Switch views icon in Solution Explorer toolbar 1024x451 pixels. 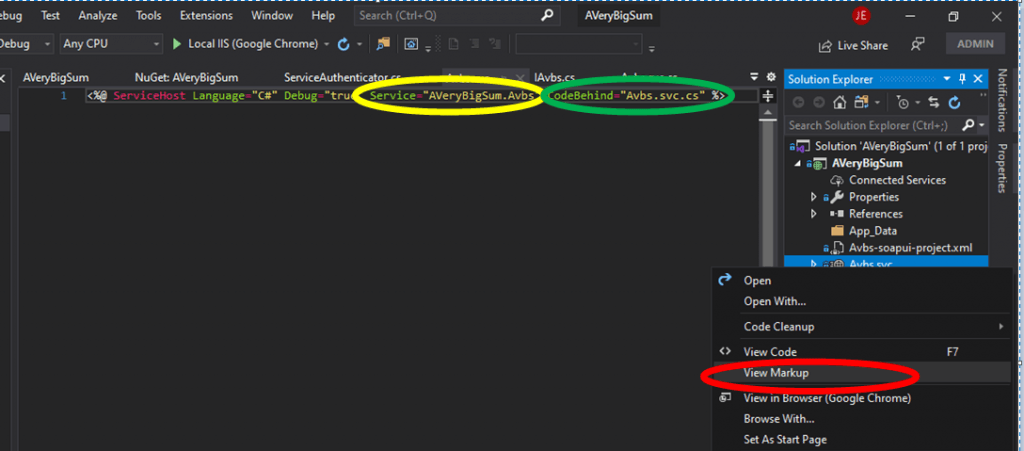(x=859, y=102)
